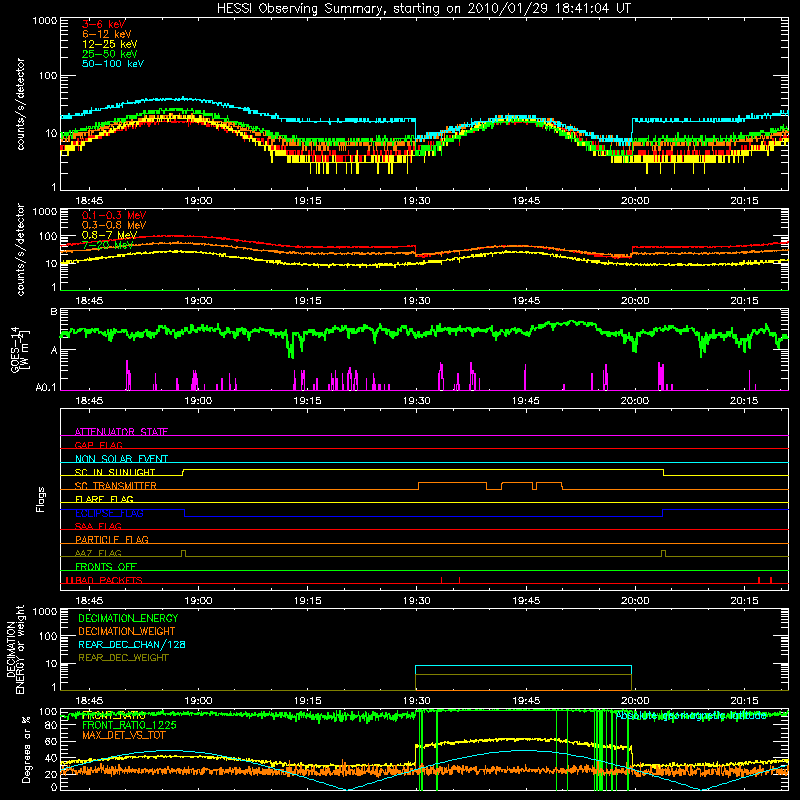The width and height of the screenshot is (800, 800).
Task: Click the 19:00 tick label under the top panel
Action: tap(198, 201)
